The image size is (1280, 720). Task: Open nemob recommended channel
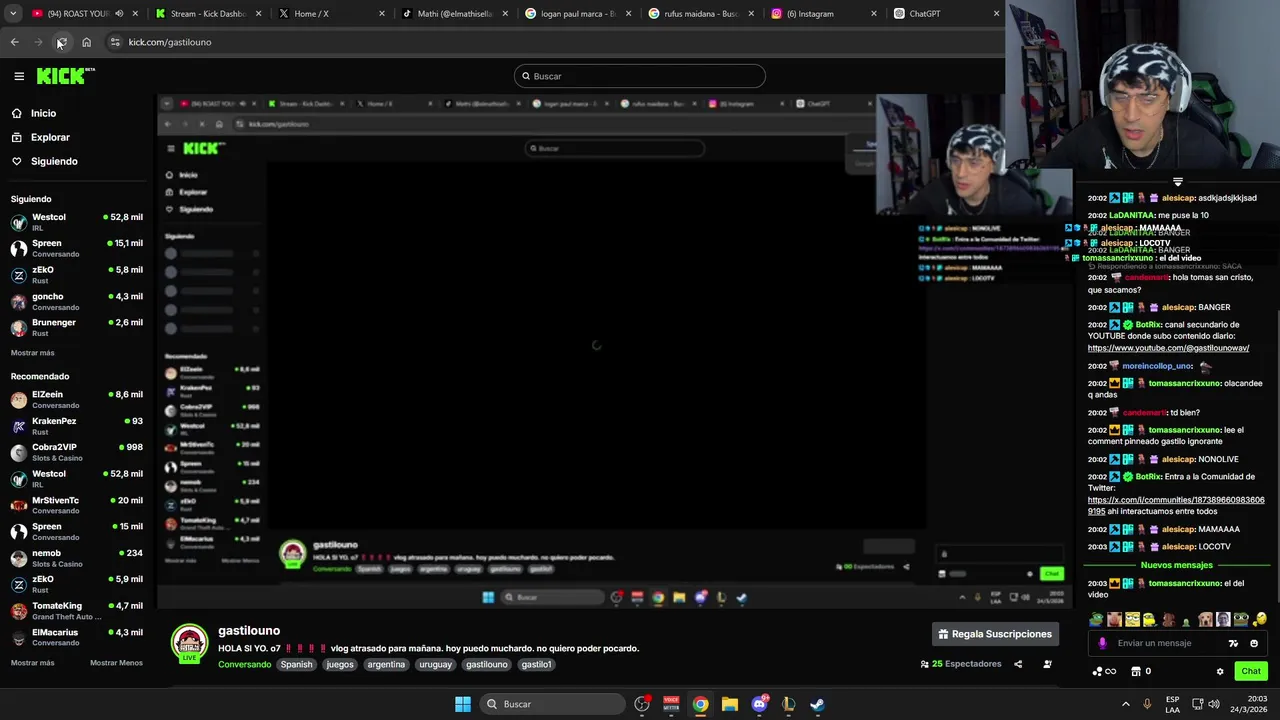point(76,558)
